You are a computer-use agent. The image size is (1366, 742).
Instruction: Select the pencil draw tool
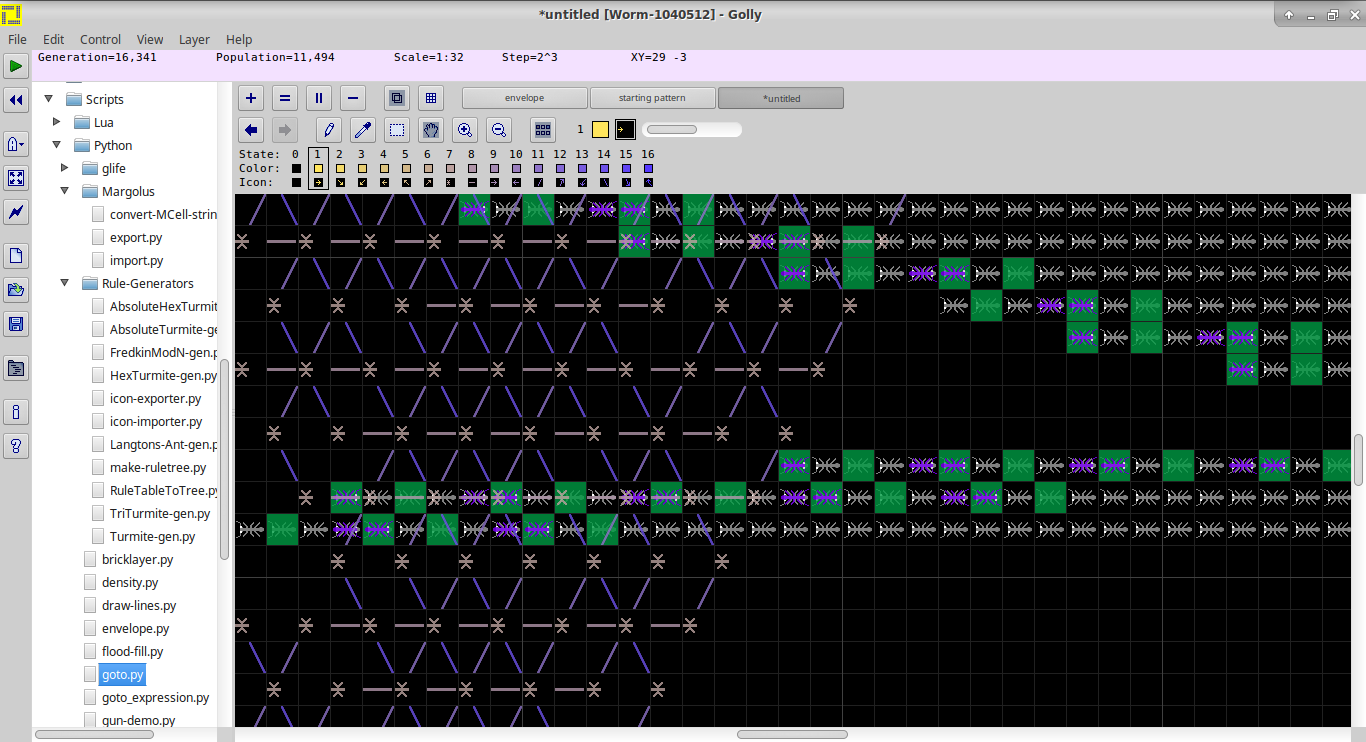click(x=329, y=130)
